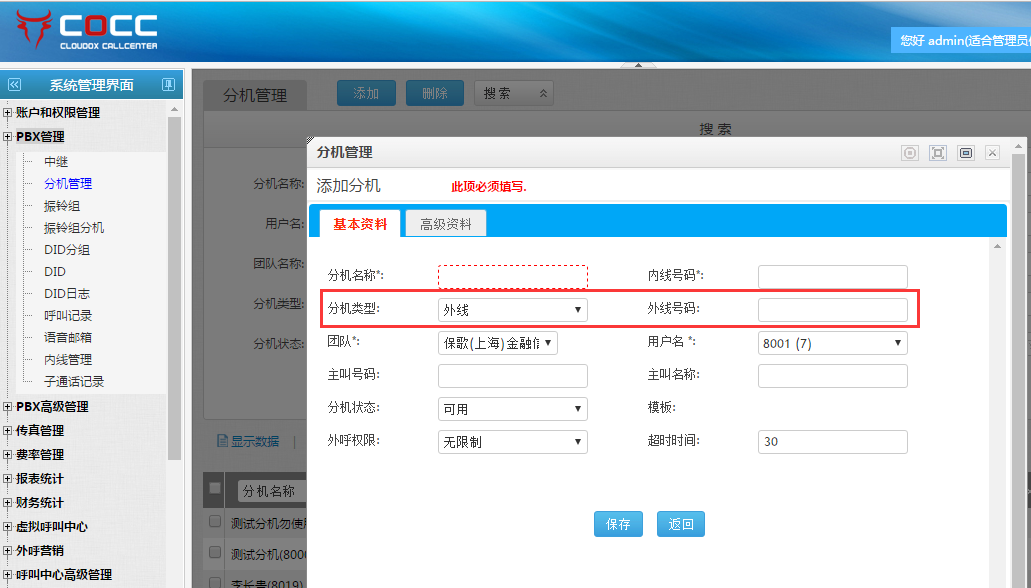Click the dialog's fullscreen expand icon

937,153
